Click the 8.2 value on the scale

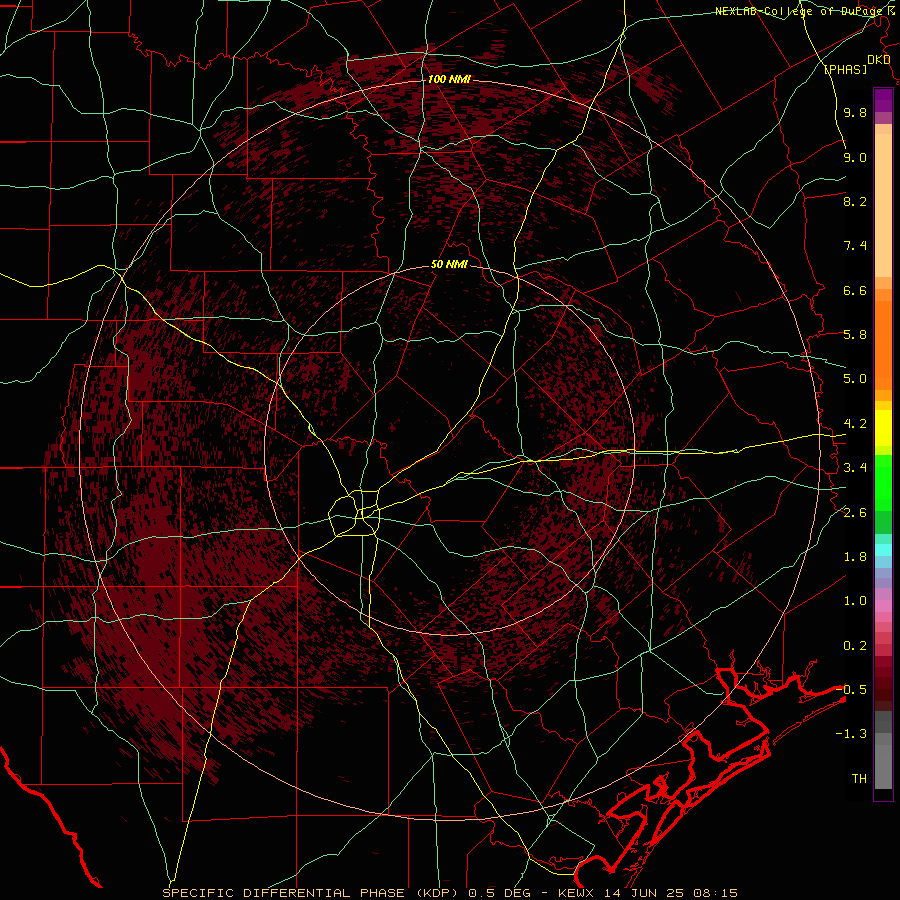coord(855,201)
